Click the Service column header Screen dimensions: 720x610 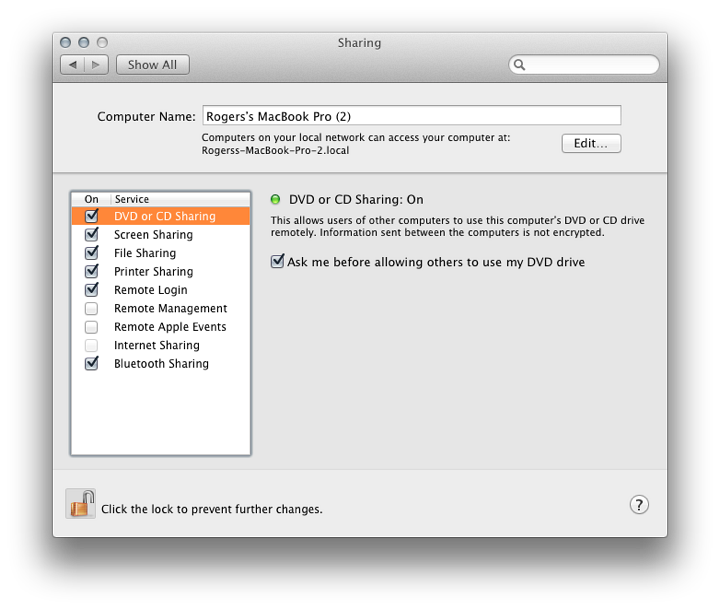180,199
